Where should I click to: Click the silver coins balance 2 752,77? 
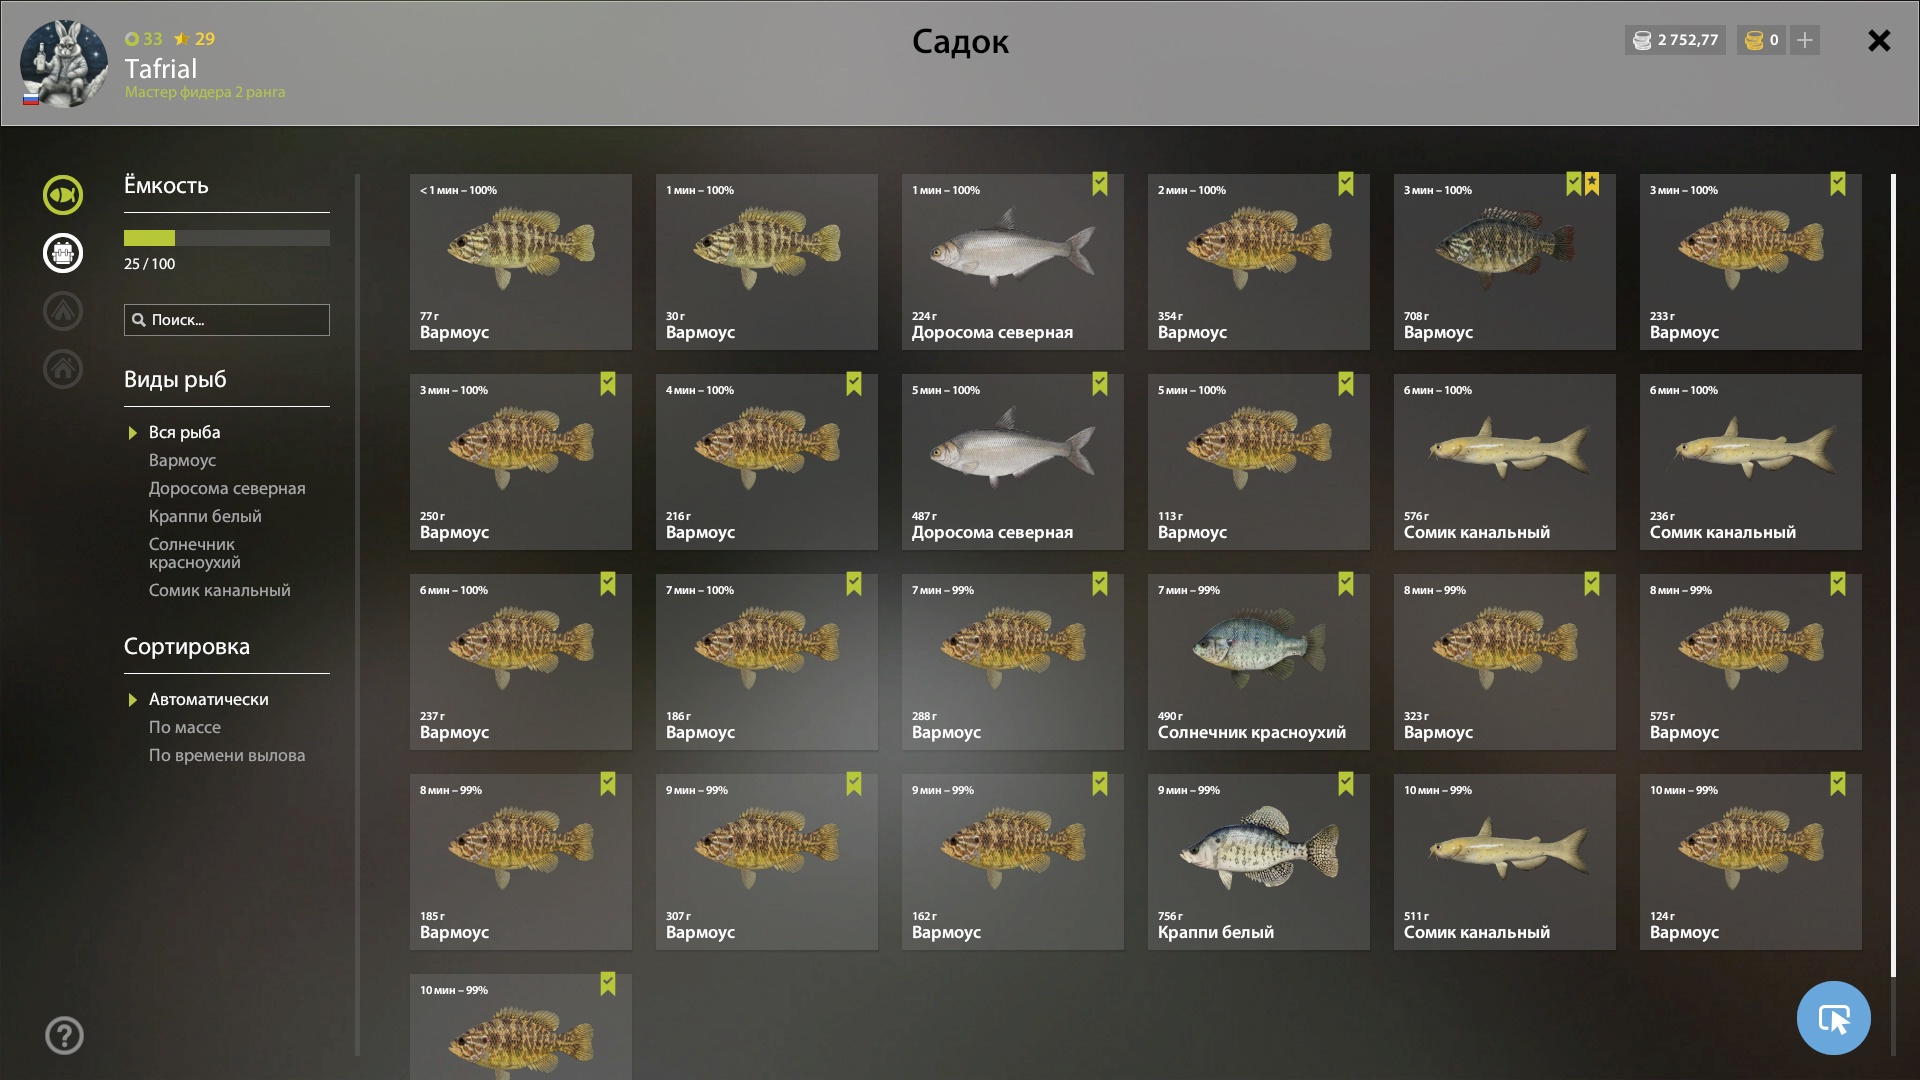pos(1675,40)
